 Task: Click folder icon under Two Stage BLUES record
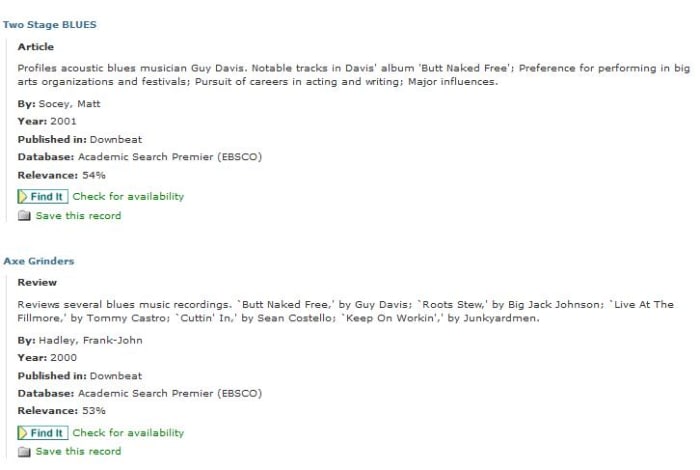[x=24, y=216]
